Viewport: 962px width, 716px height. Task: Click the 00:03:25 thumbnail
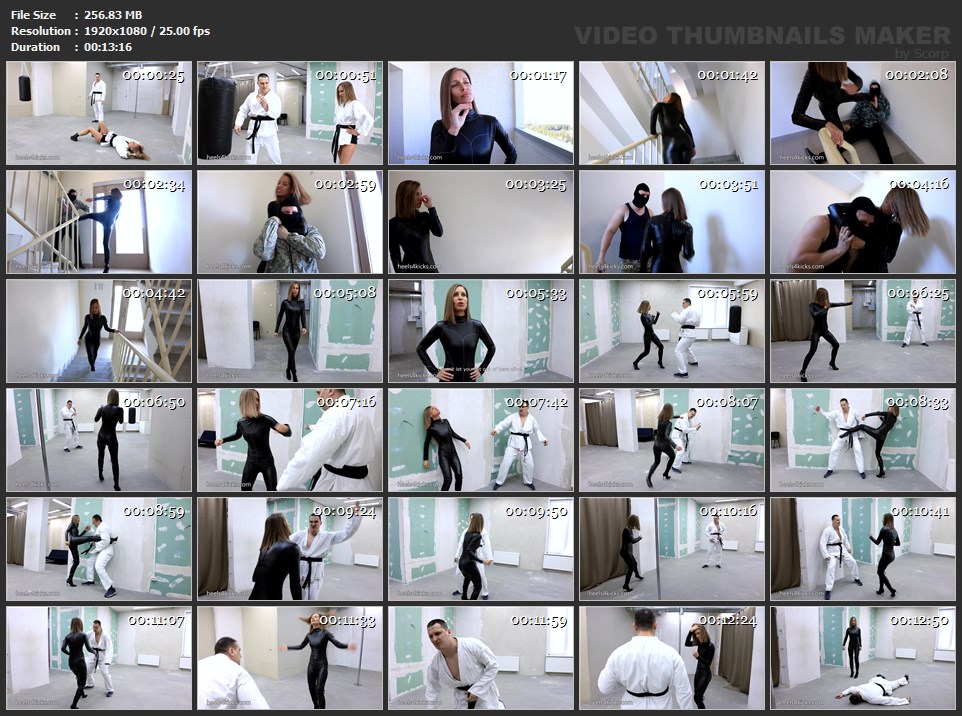tap(481, 222)
